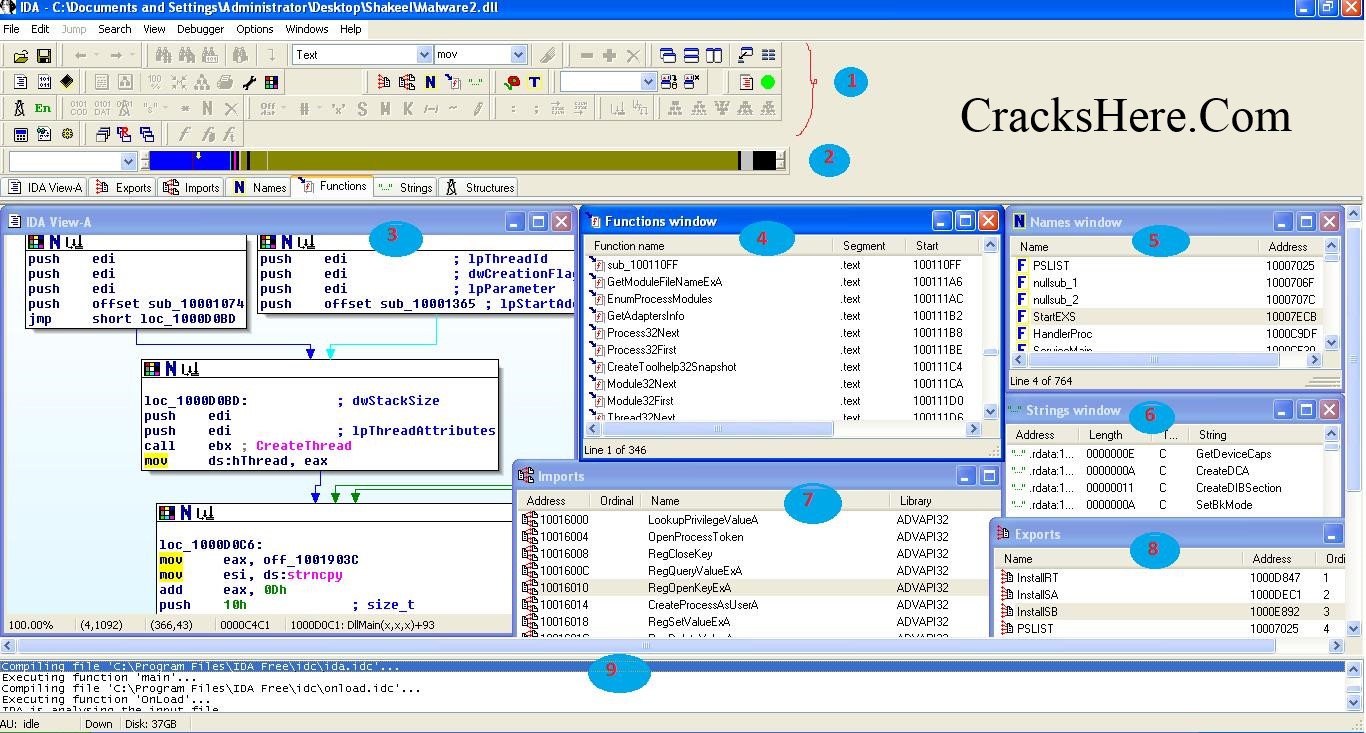Open the Debugger menu
The width and height of the screenshot is (1366, 733).
pos(200,29)
